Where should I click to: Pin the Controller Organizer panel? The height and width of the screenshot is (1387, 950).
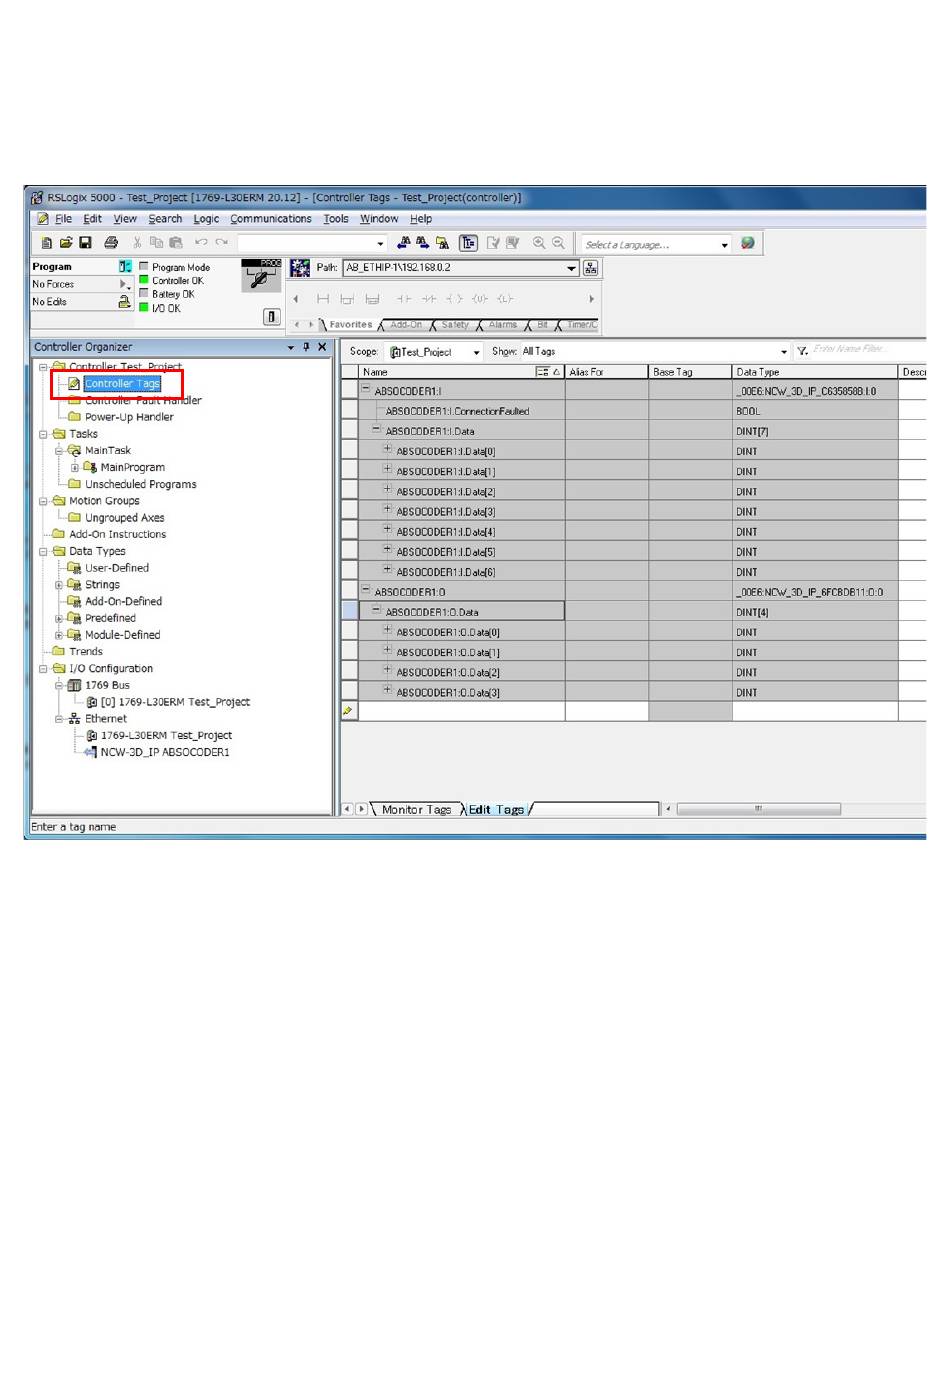[x=306, y=347]
